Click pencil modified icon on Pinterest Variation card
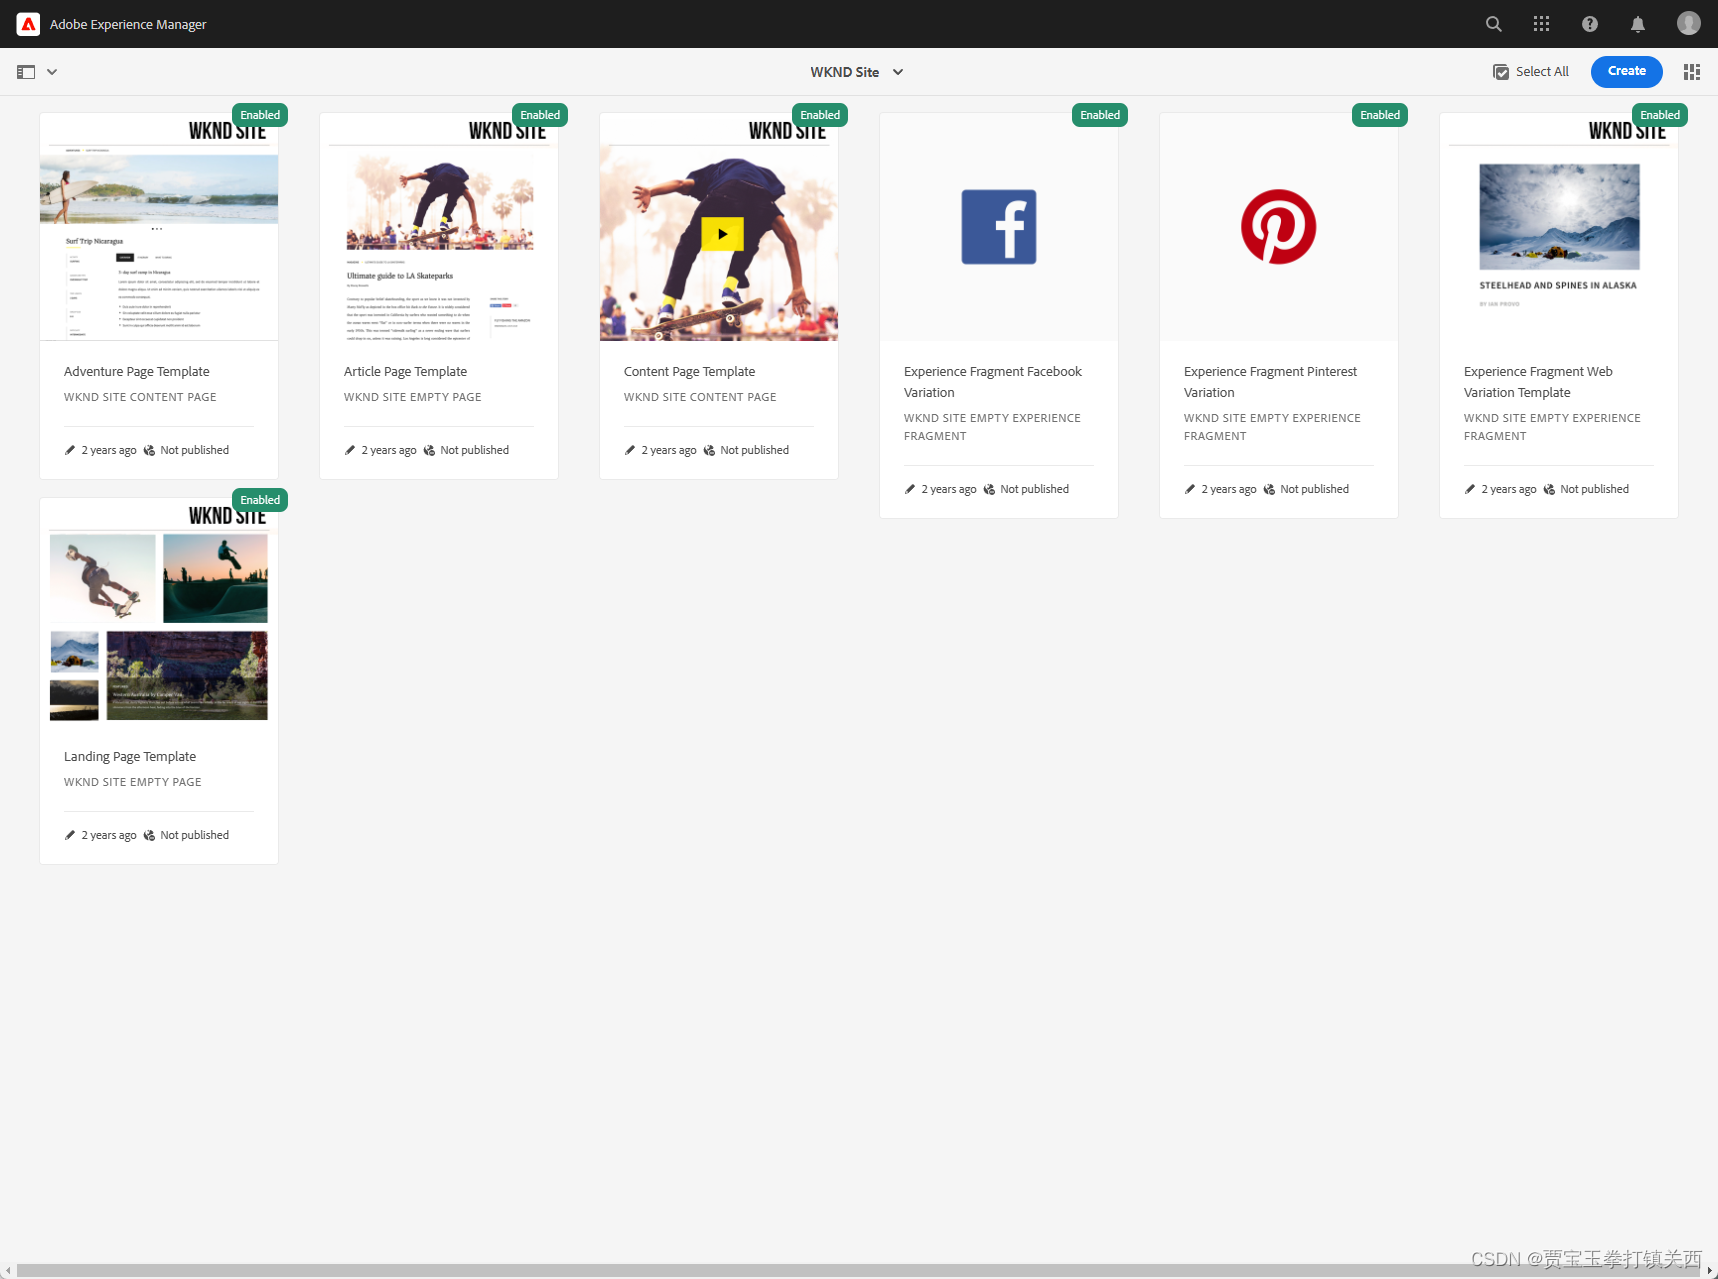This screenshot has width=1718, height=1279. point(1190,489)
